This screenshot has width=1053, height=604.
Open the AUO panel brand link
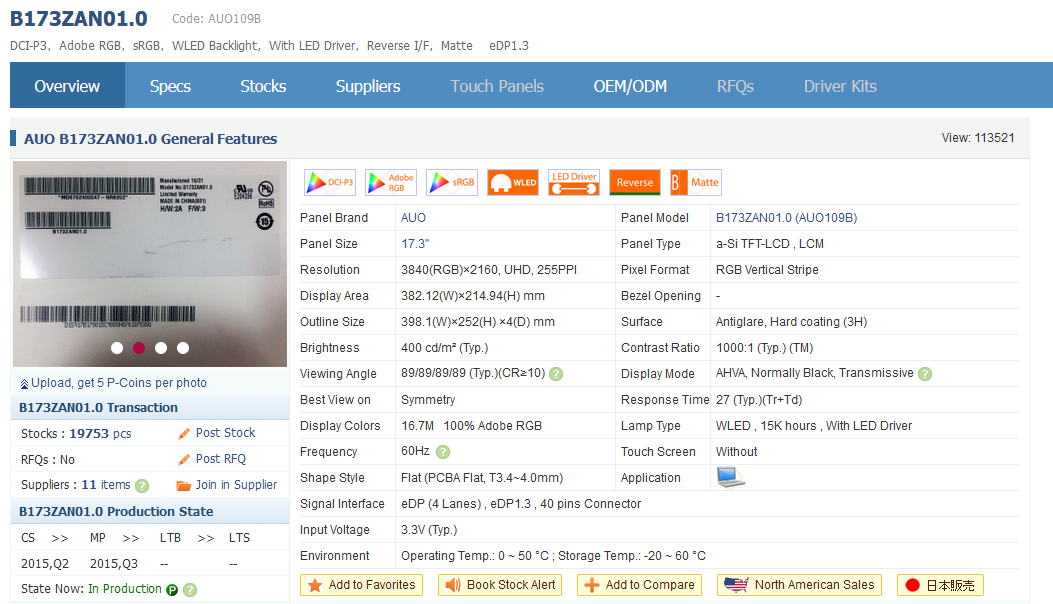click(x=413, y=218)
